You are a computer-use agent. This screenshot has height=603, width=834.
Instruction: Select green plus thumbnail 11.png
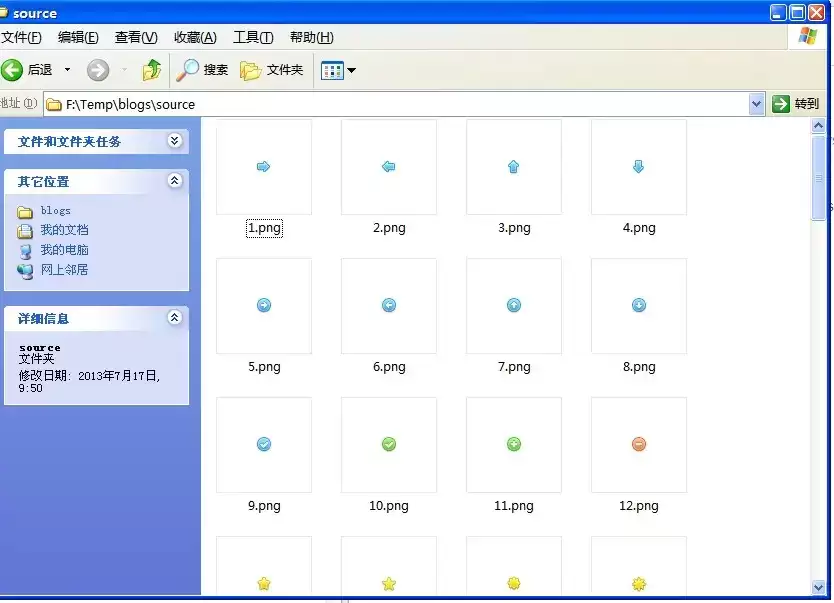coord(514,445)
